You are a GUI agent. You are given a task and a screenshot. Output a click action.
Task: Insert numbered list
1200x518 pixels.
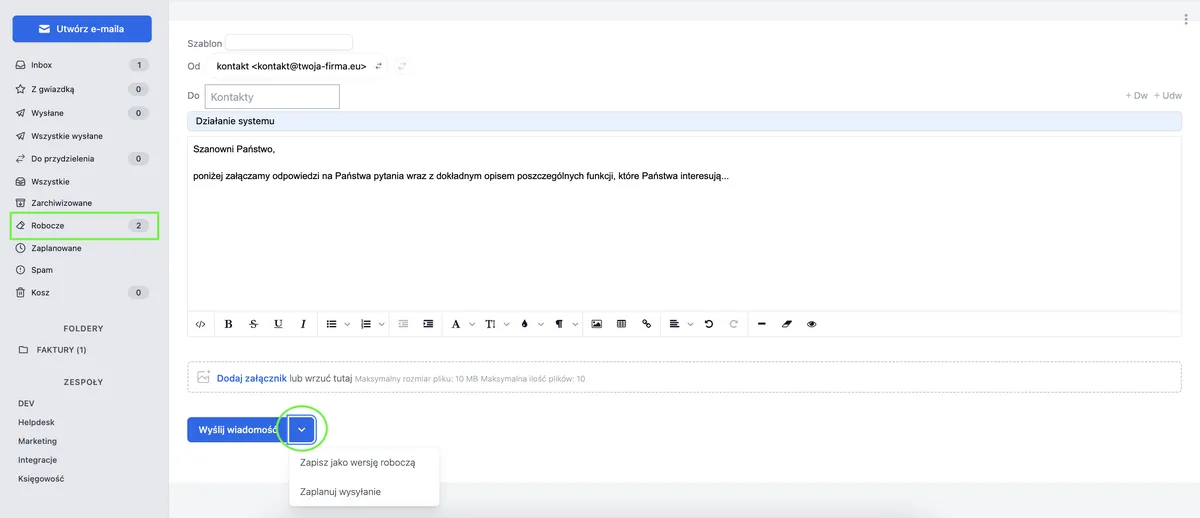point(365,324)
